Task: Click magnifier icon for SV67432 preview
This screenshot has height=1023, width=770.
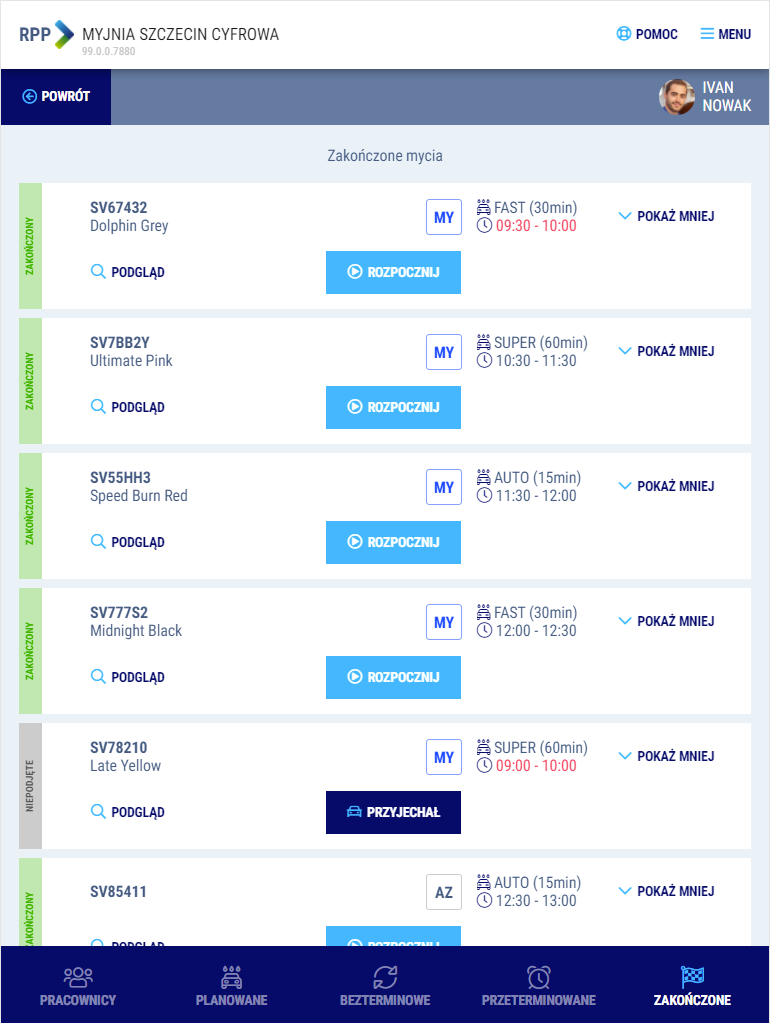Action: pyautogui.click(x=98, y=271)
